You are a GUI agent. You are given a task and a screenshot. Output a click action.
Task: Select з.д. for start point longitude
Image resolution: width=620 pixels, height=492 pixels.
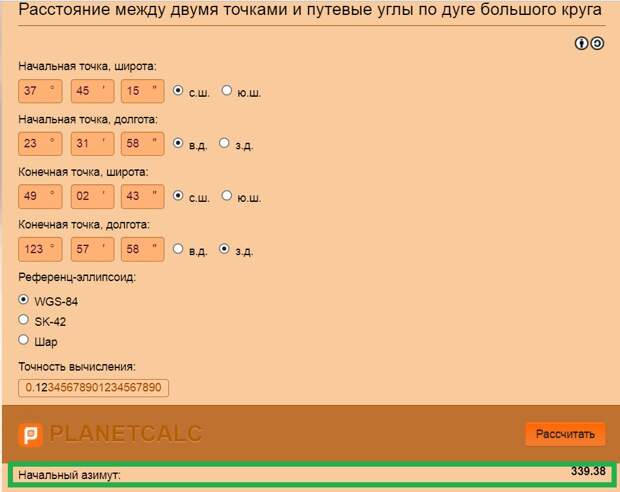coord(224,143)
